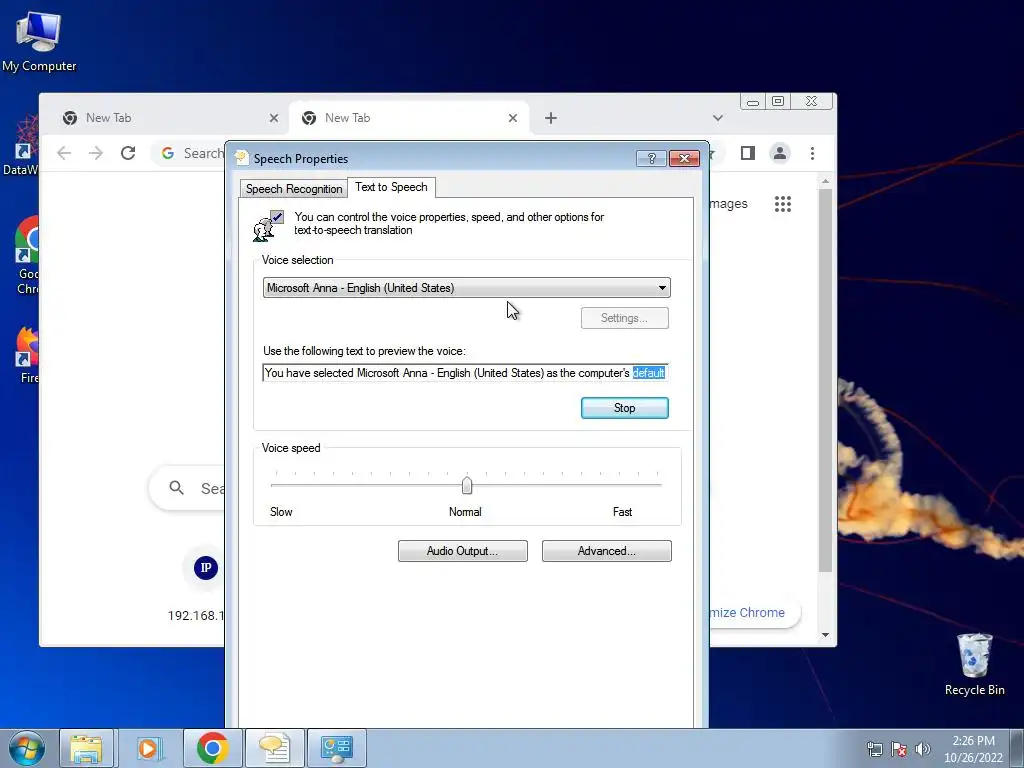Viewport: 1024px width, 768px height.
Task: Open Chrome's tab search chevron
Action: (x=718, y=118)
